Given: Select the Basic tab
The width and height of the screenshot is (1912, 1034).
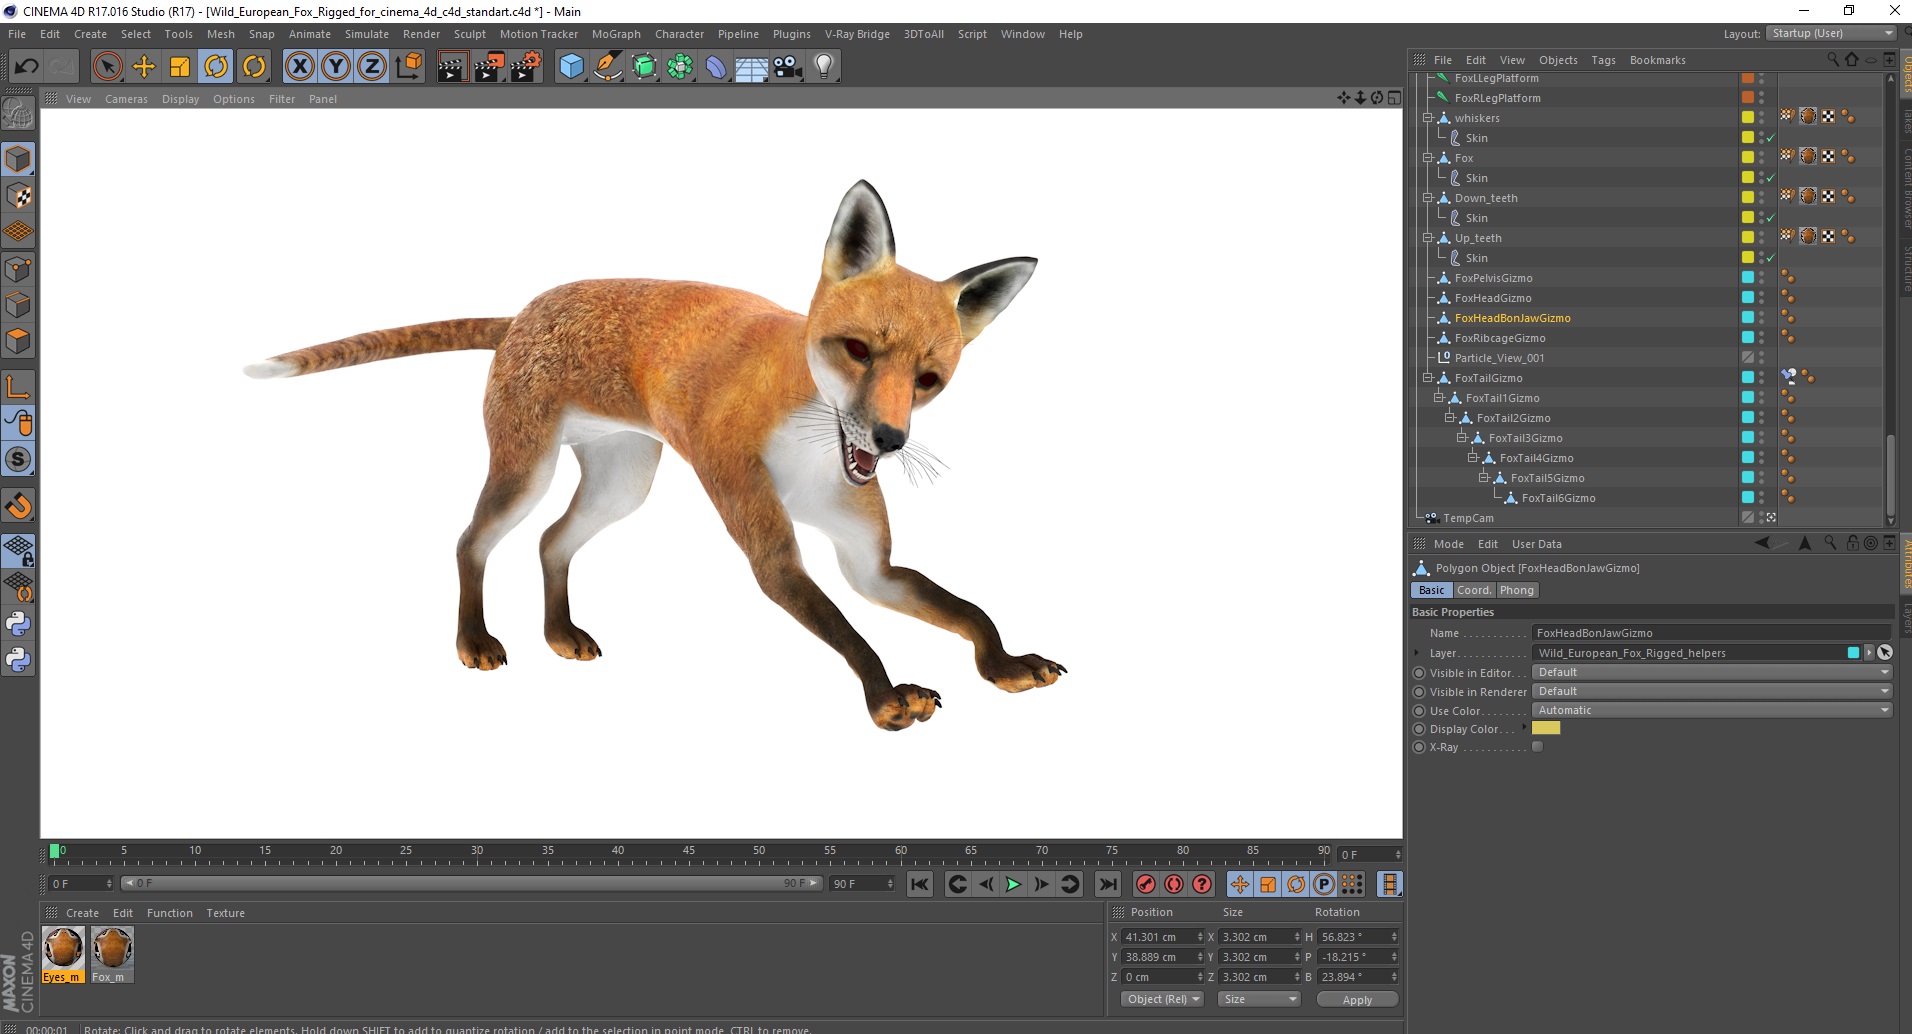Looking at the screenshot, I should click(x=1431, y=590).
